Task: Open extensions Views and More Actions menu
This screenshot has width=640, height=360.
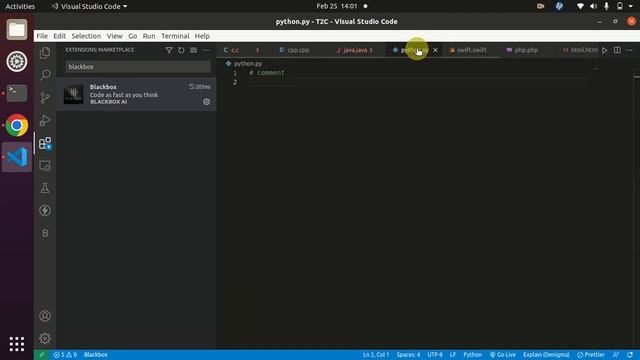Action: [206, 50]
